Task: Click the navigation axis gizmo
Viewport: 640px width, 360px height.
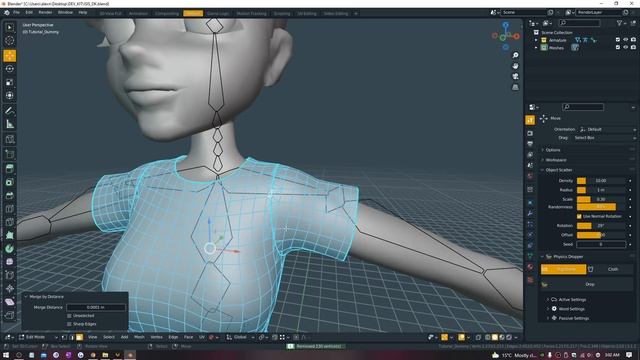Action: coord(505,37)
